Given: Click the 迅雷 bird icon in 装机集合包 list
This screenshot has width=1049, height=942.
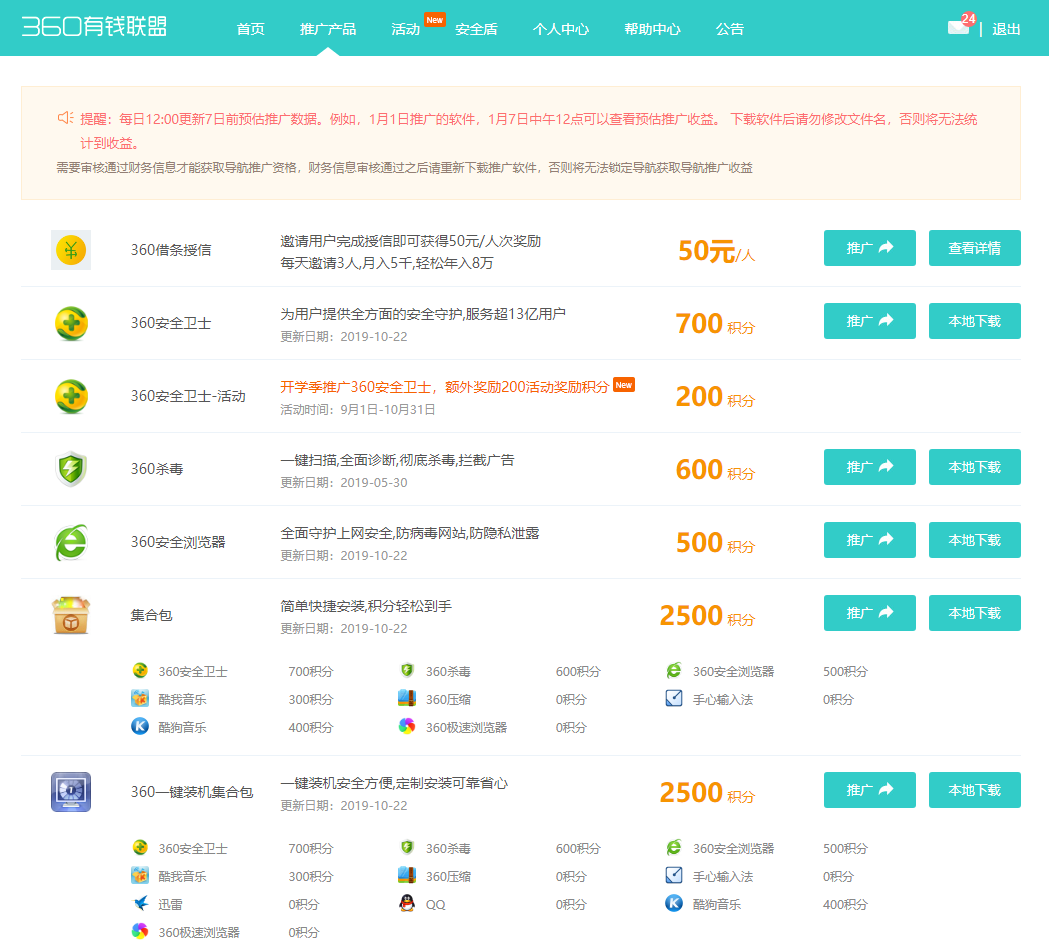Looking at the screenshot, I should 140,904.
